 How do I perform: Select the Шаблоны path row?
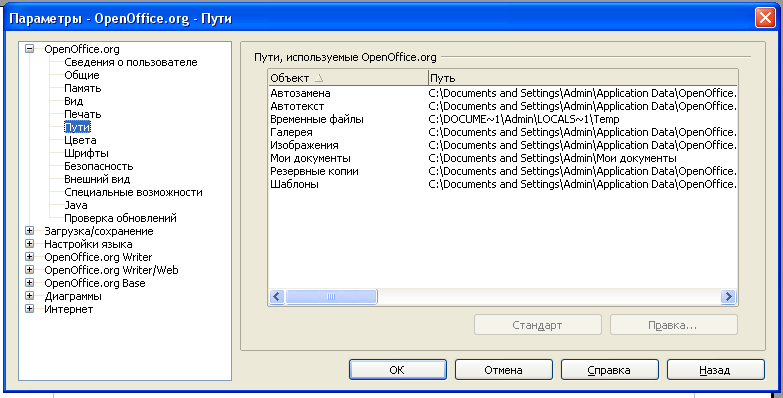point(502,184)
